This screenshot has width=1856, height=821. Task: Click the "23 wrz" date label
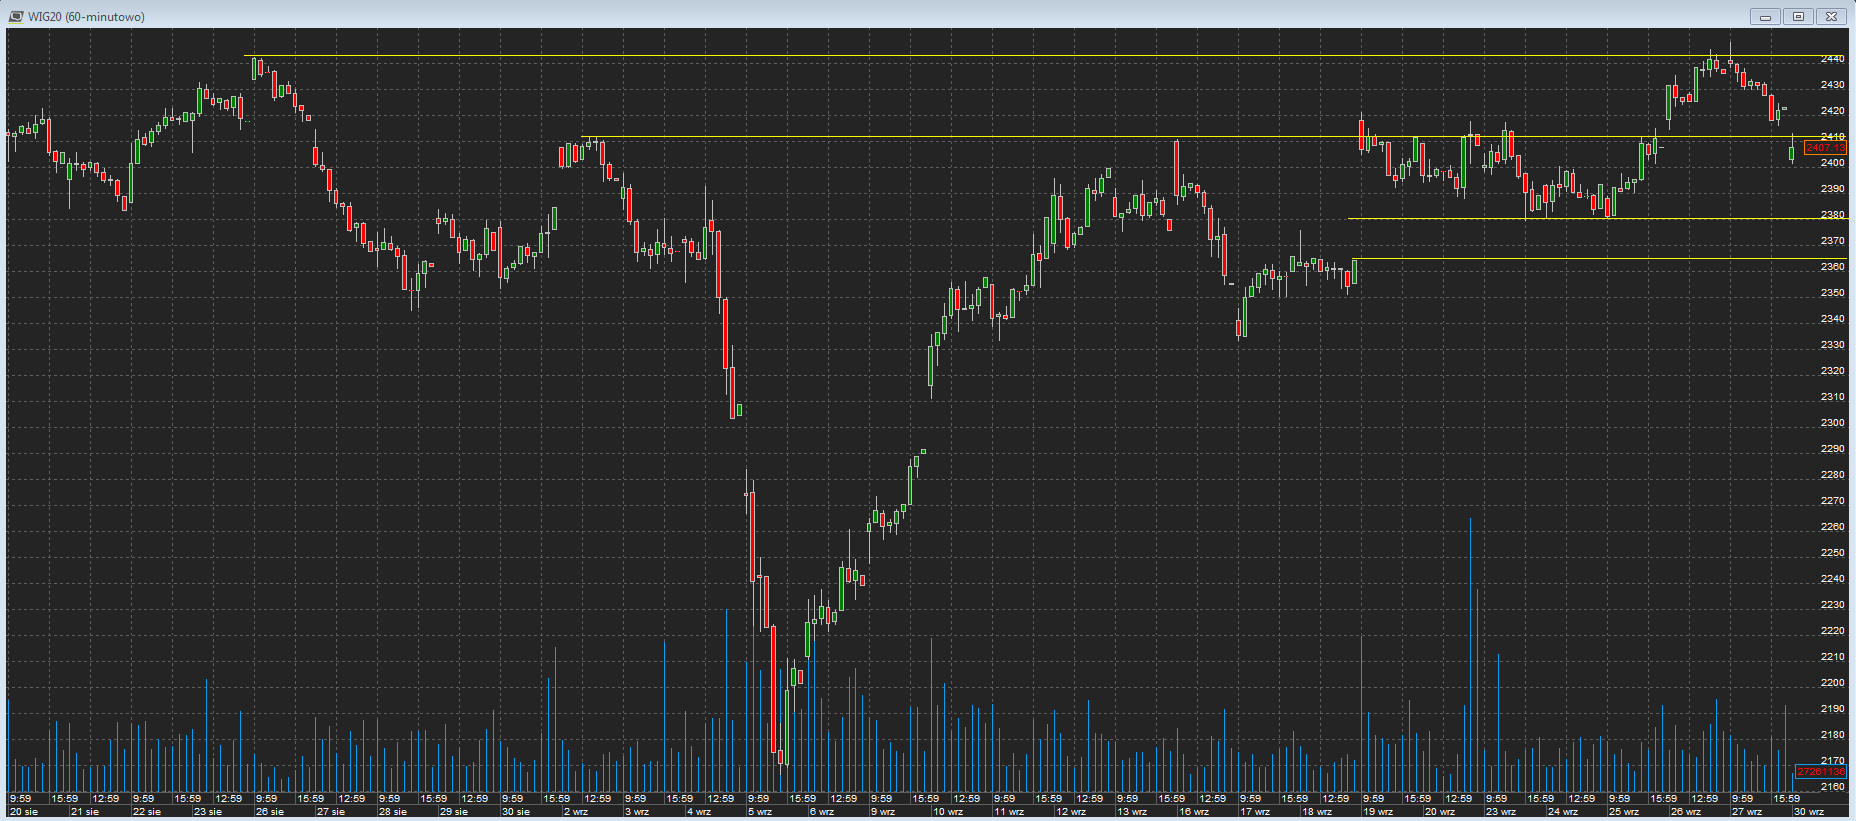(1501, 812)
